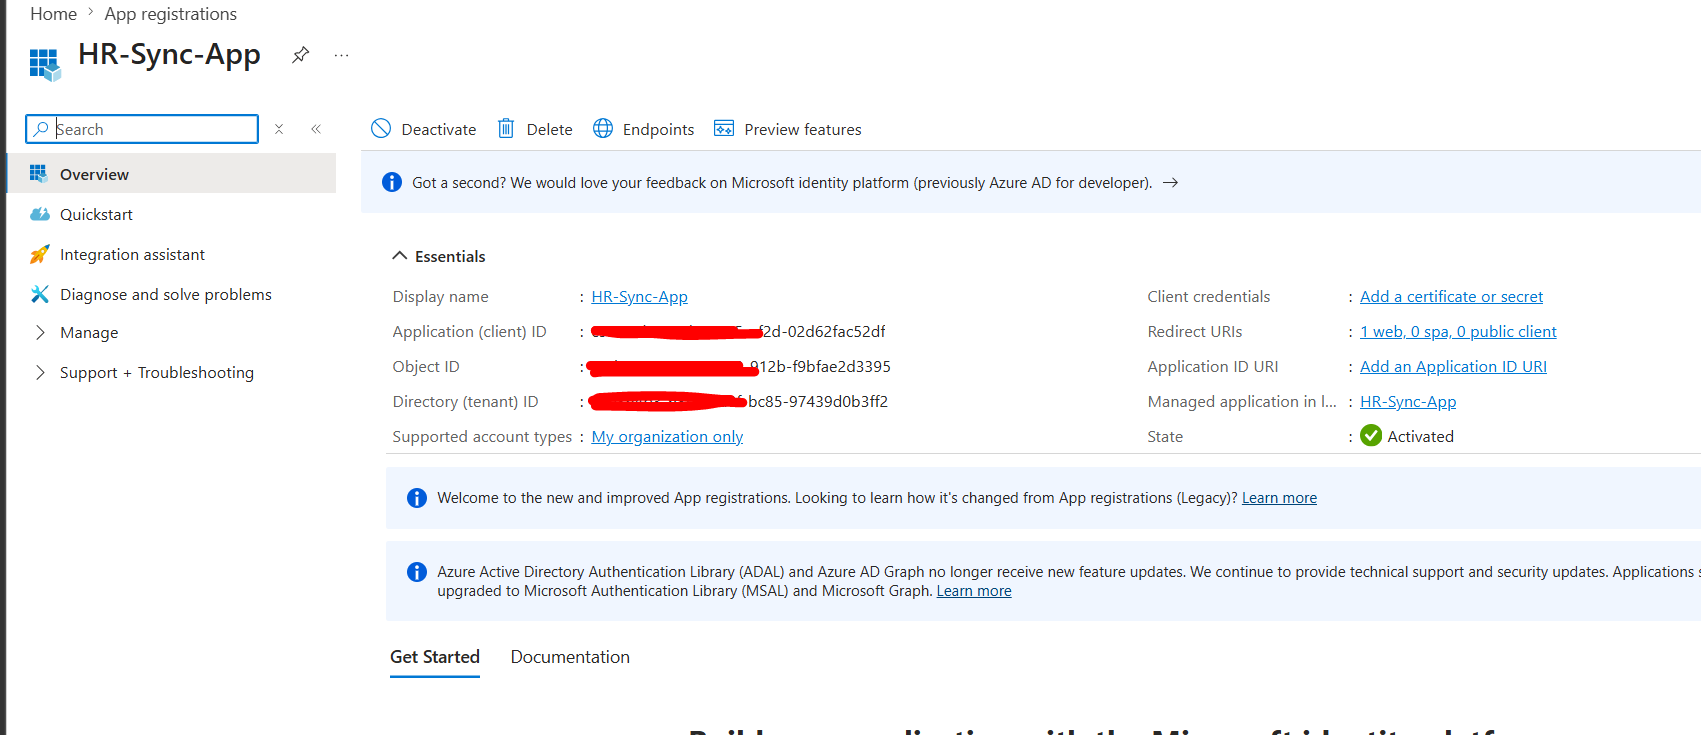Open Overview in the sidebar

pos(171,174)
